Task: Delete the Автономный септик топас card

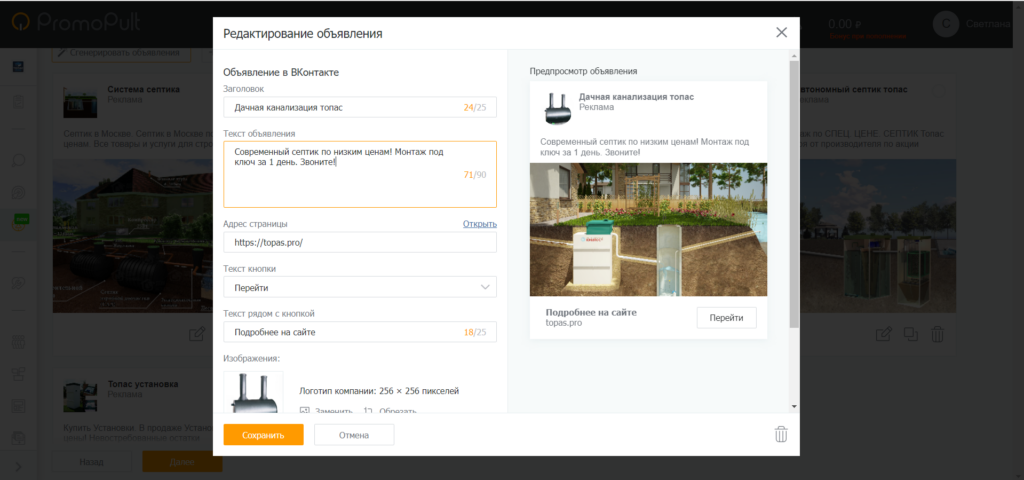Action: coord(937,334)
